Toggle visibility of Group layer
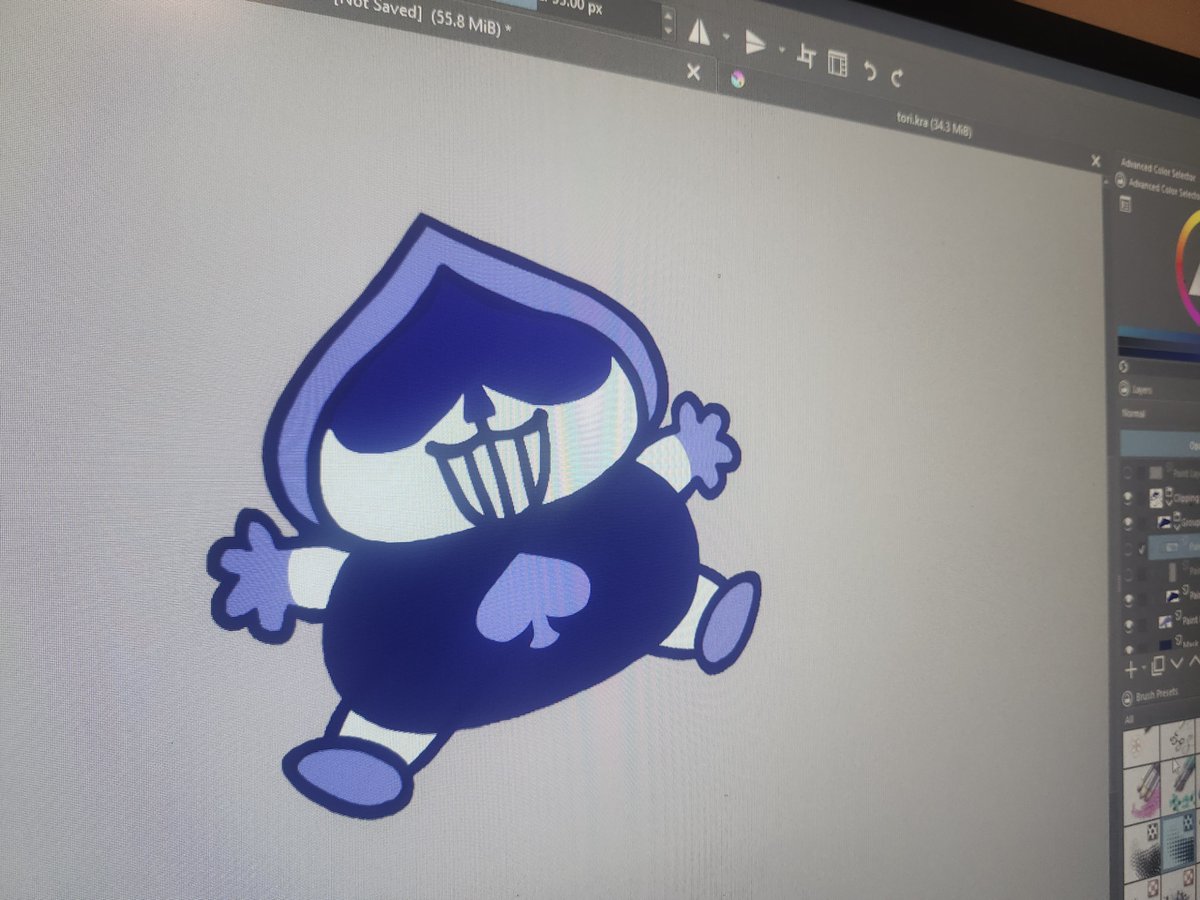The height and width of the screenshot is (900, 1200). pyautogui.click(x=1127, y=522)
